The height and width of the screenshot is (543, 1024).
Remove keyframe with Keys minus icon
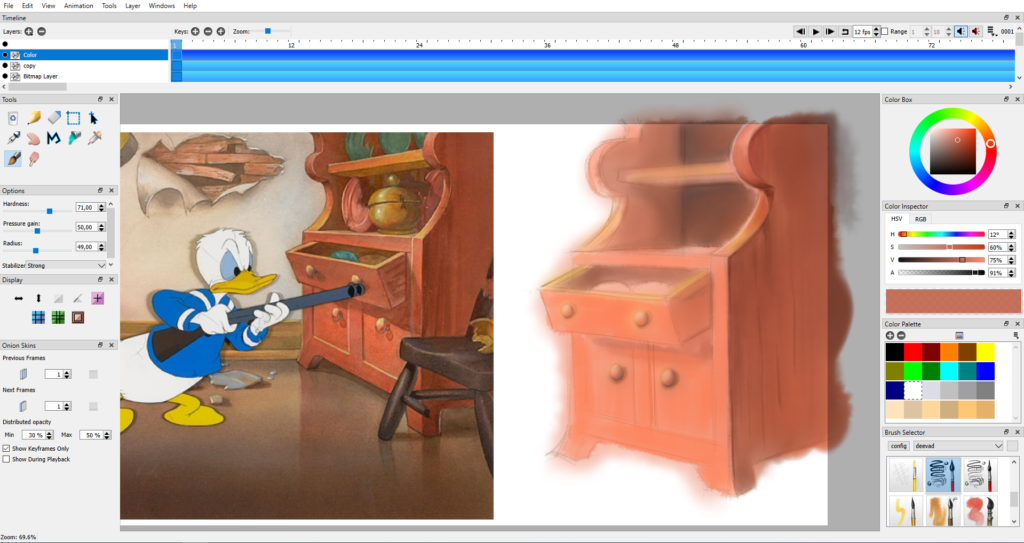[x=208, y=31]
